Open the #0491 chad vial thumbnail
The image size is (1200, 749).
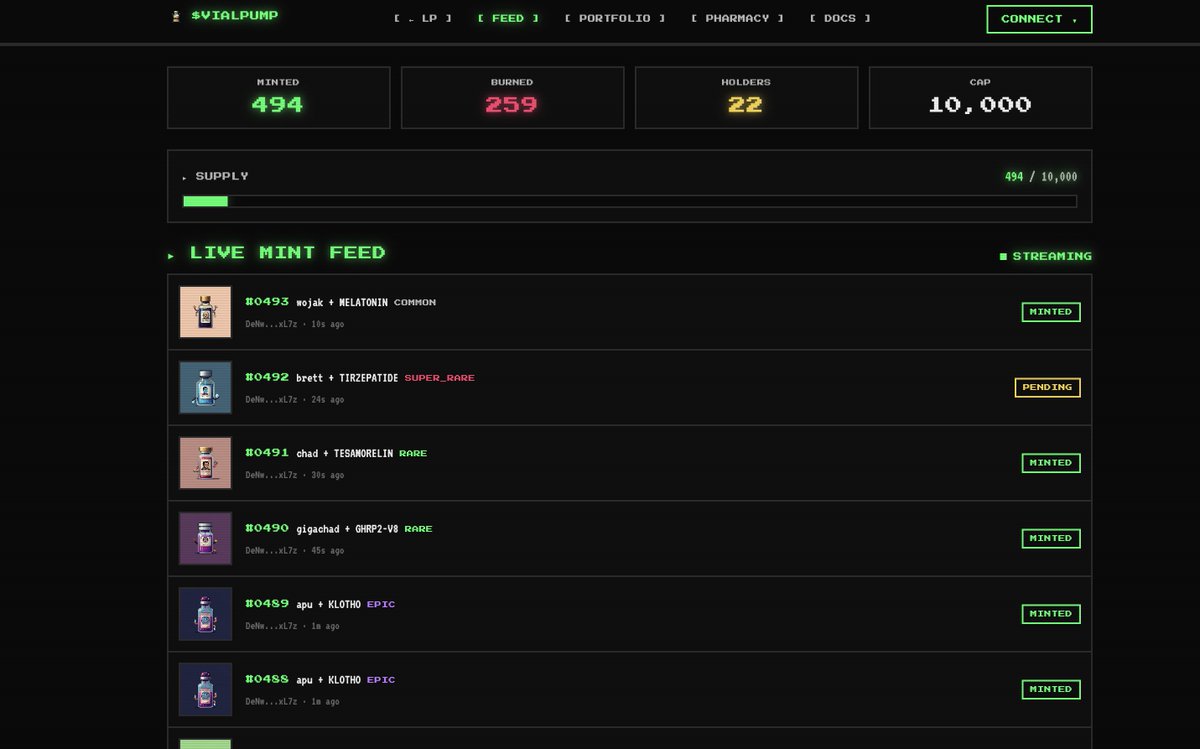(x=205, y=463)
